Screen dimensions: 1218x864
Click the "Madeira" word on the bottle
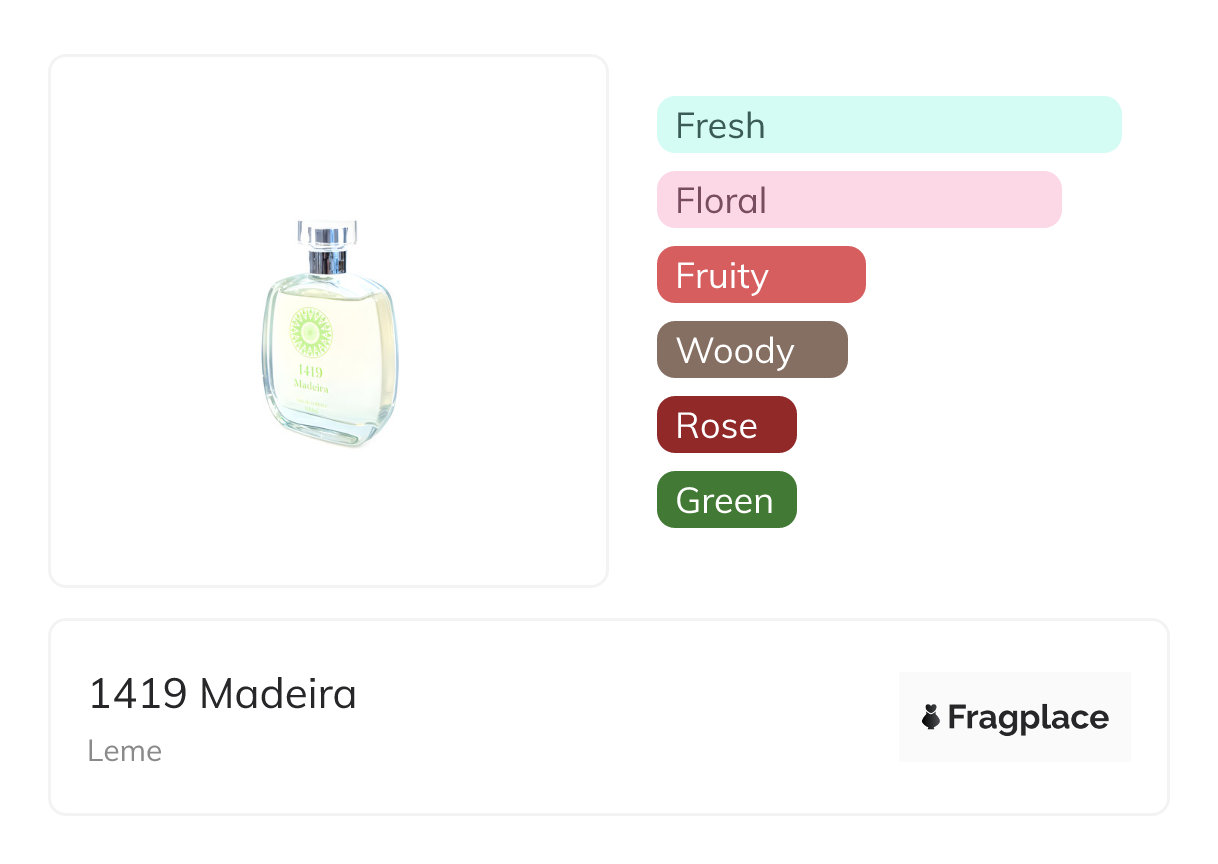310,386
